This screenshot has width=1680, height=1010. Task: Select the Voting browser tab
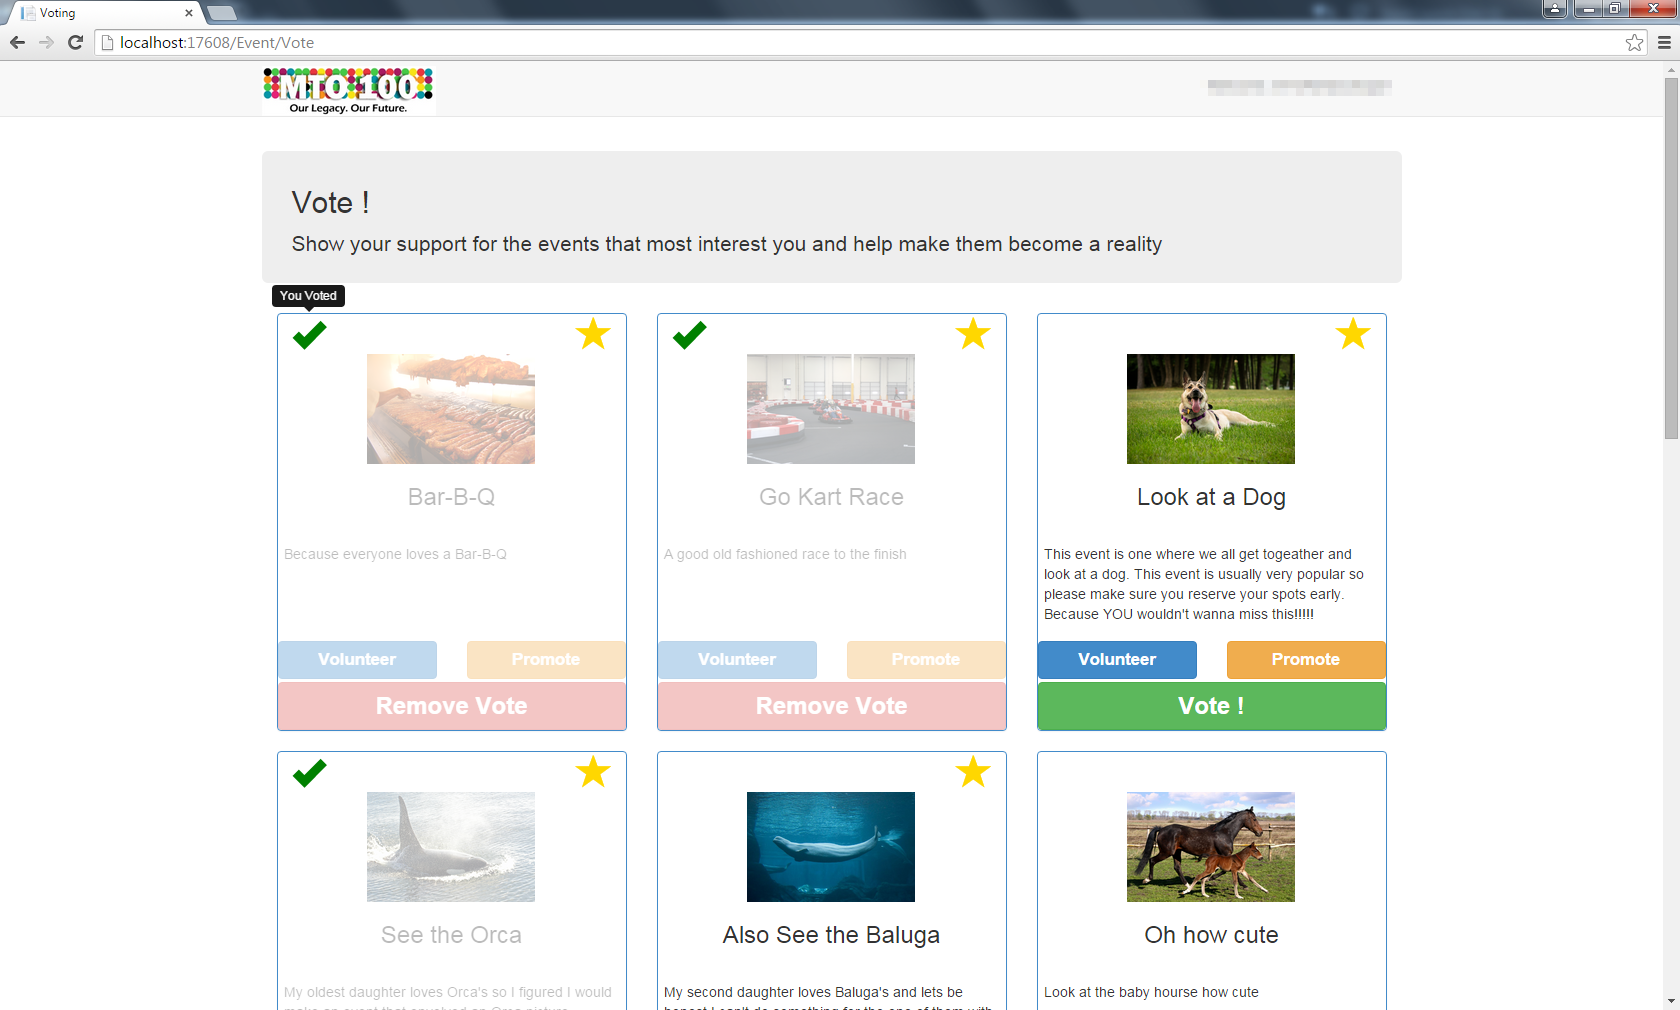pos(105,13)
